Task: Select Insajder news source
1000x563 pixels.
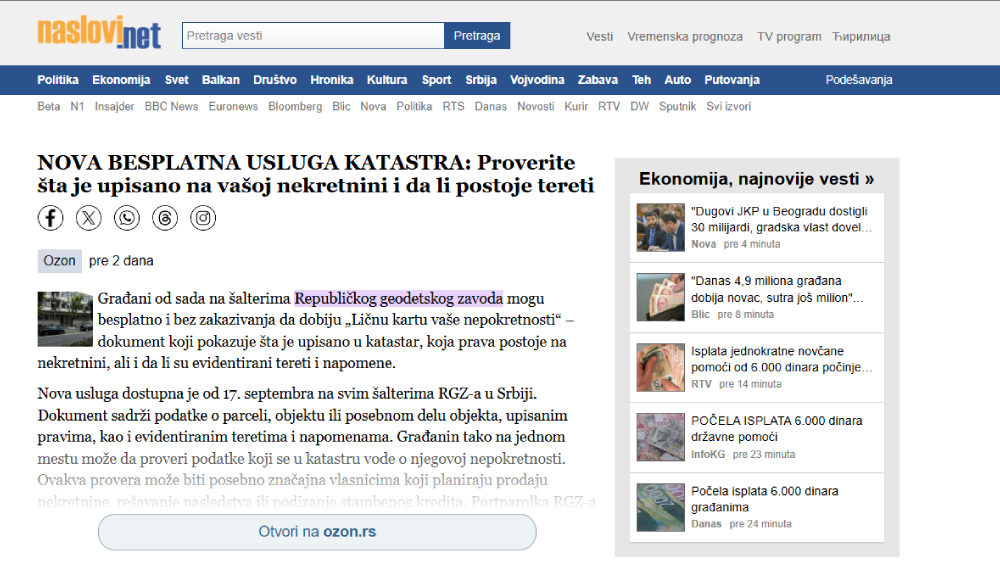Action: (115, 106)
